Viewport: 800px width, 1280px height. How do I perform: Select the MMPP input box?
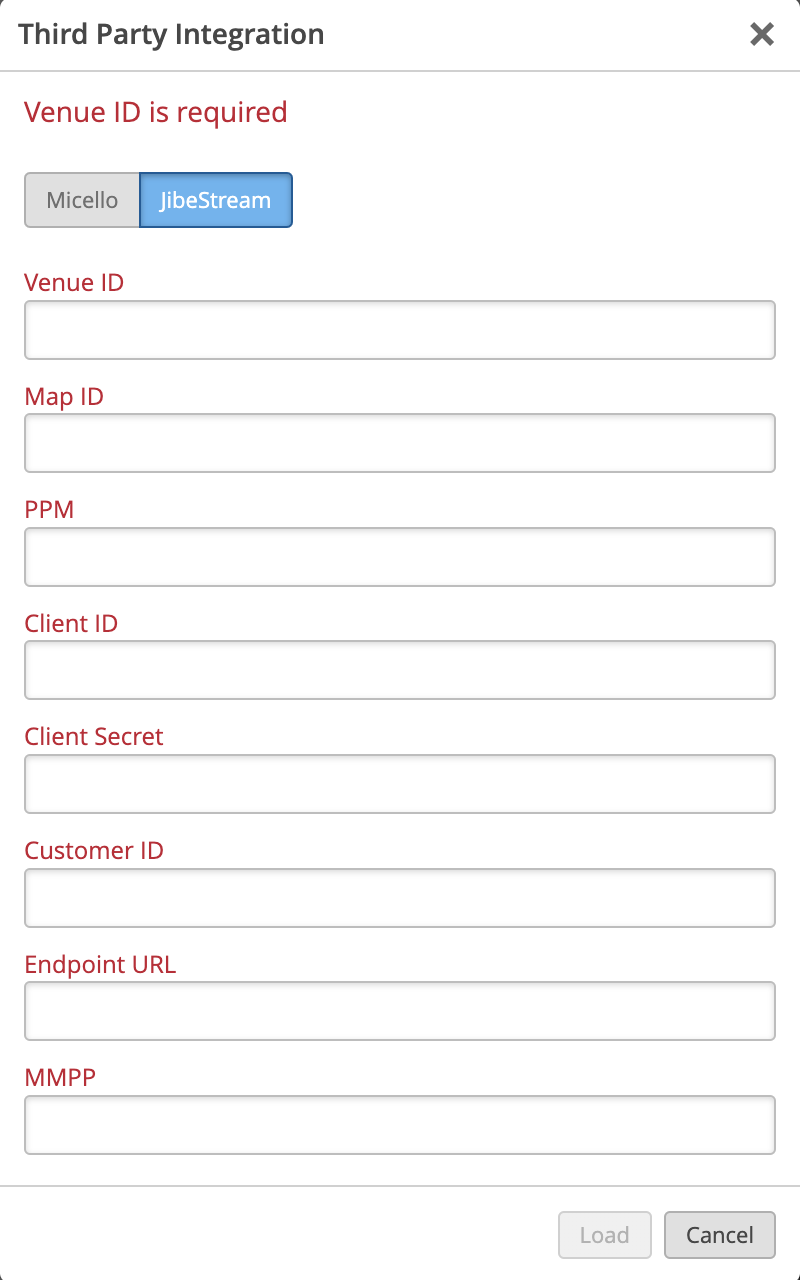(x=400, y=1125)
